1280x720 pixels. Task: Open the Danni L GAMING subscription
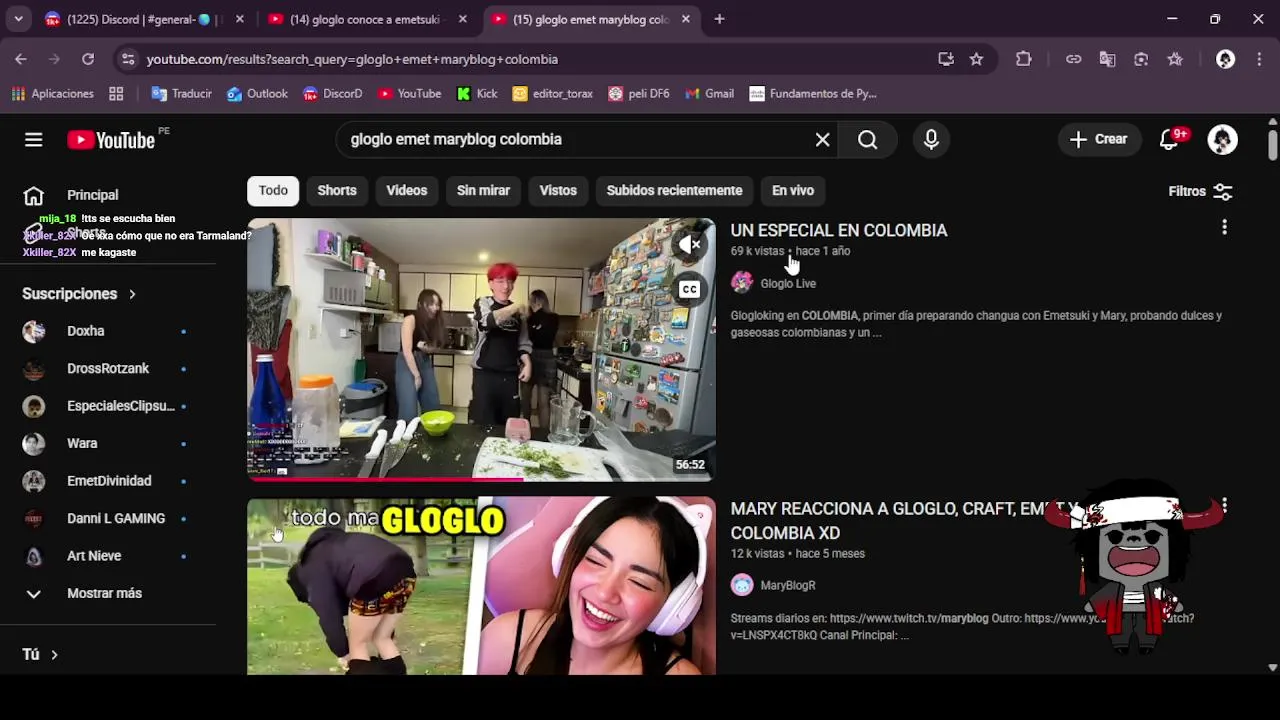click(x=108, y=518)
